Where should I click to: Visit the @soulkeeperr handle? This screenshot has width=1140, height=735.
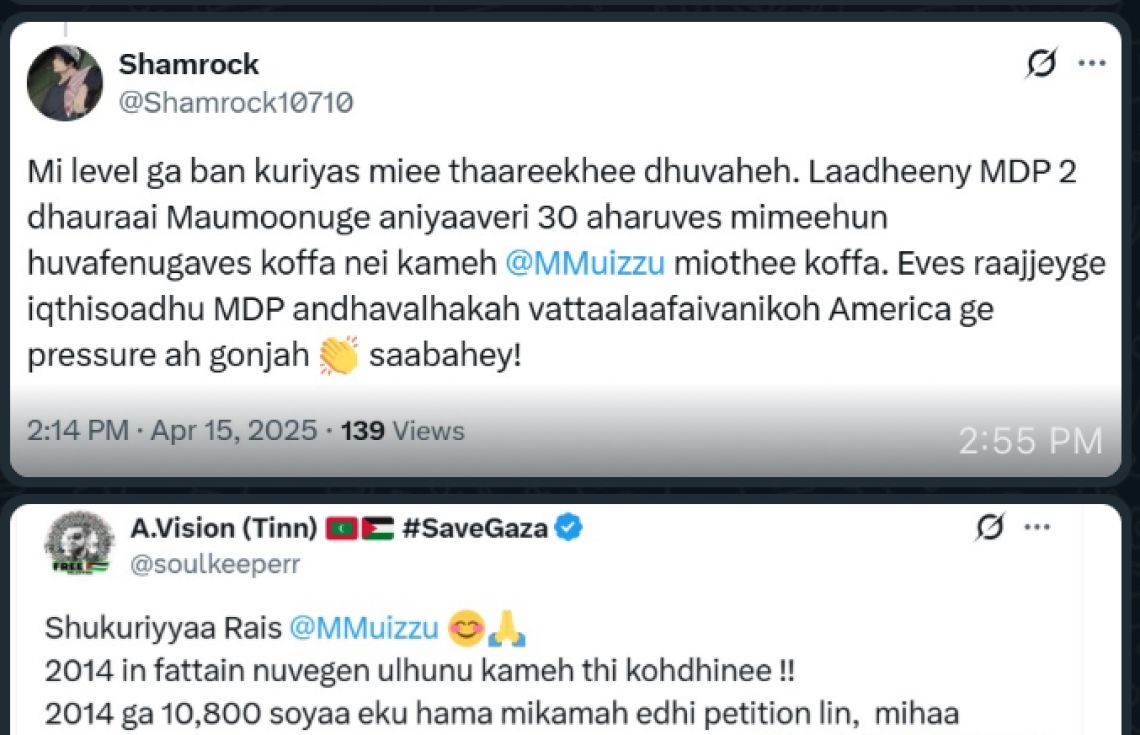(x=215, y=564)
